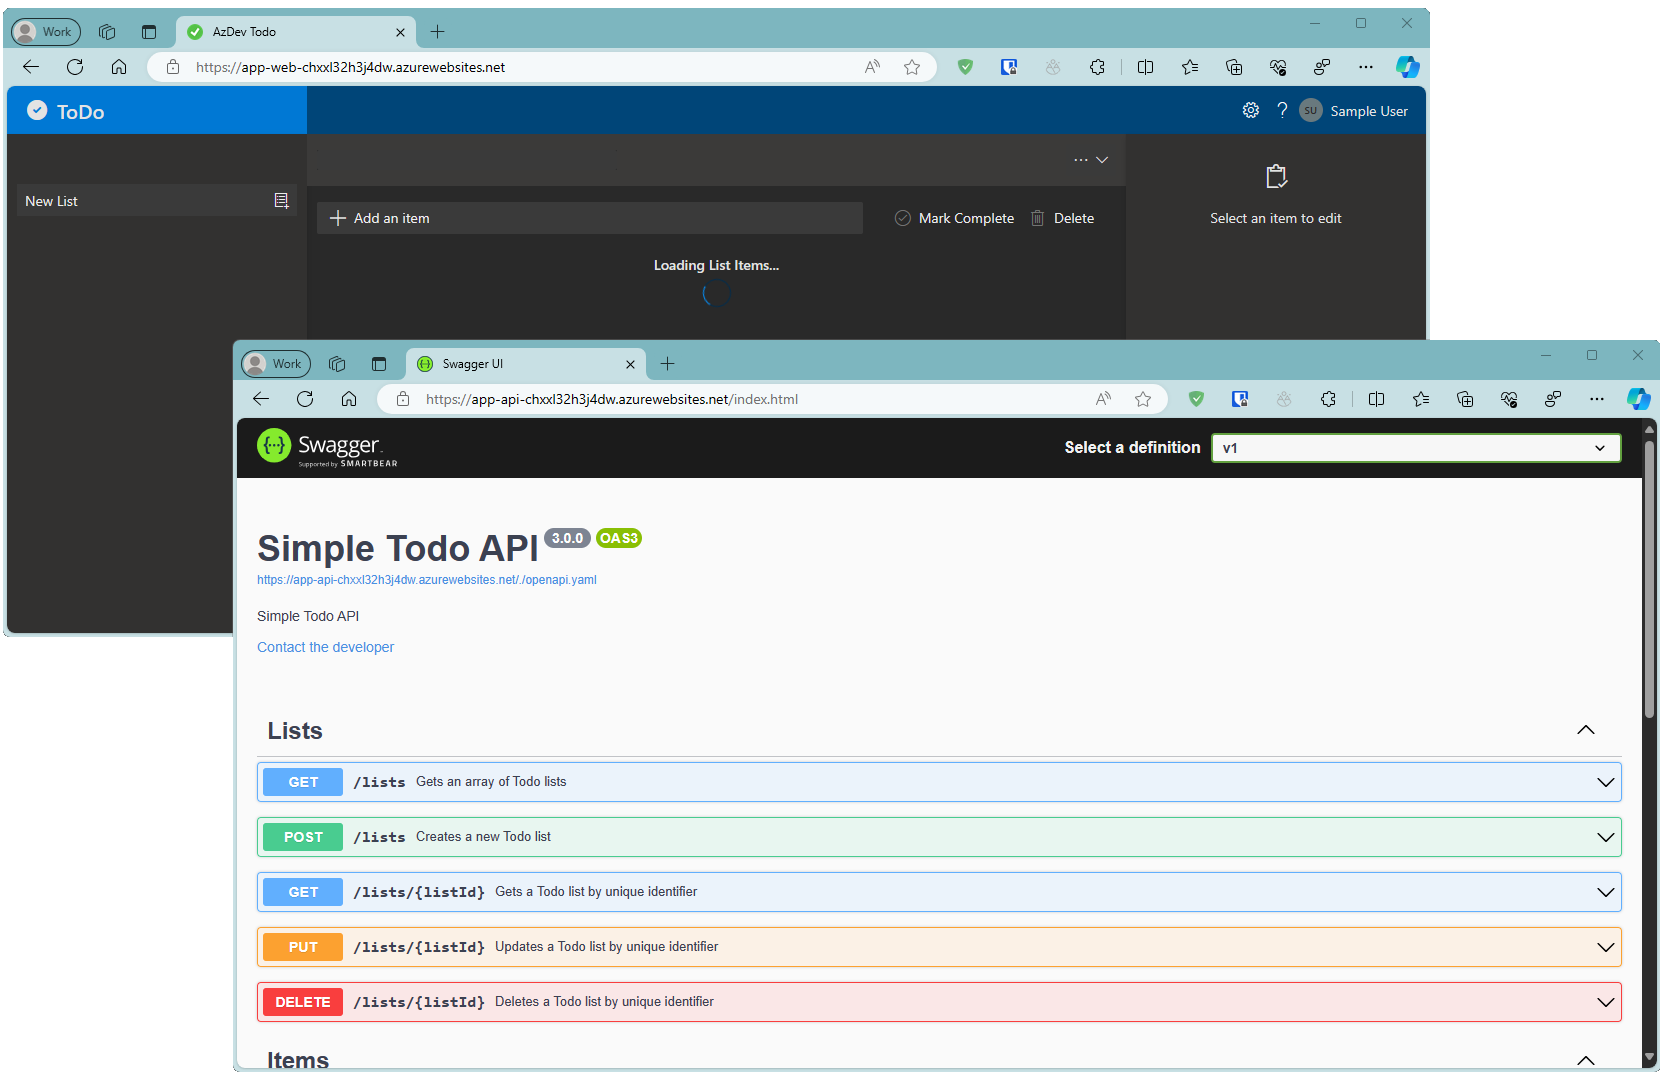Screen dimensions: 1660x1077
Task: Open Copilot icon in Swagger browser window
Action: [x=1638, y=399]
